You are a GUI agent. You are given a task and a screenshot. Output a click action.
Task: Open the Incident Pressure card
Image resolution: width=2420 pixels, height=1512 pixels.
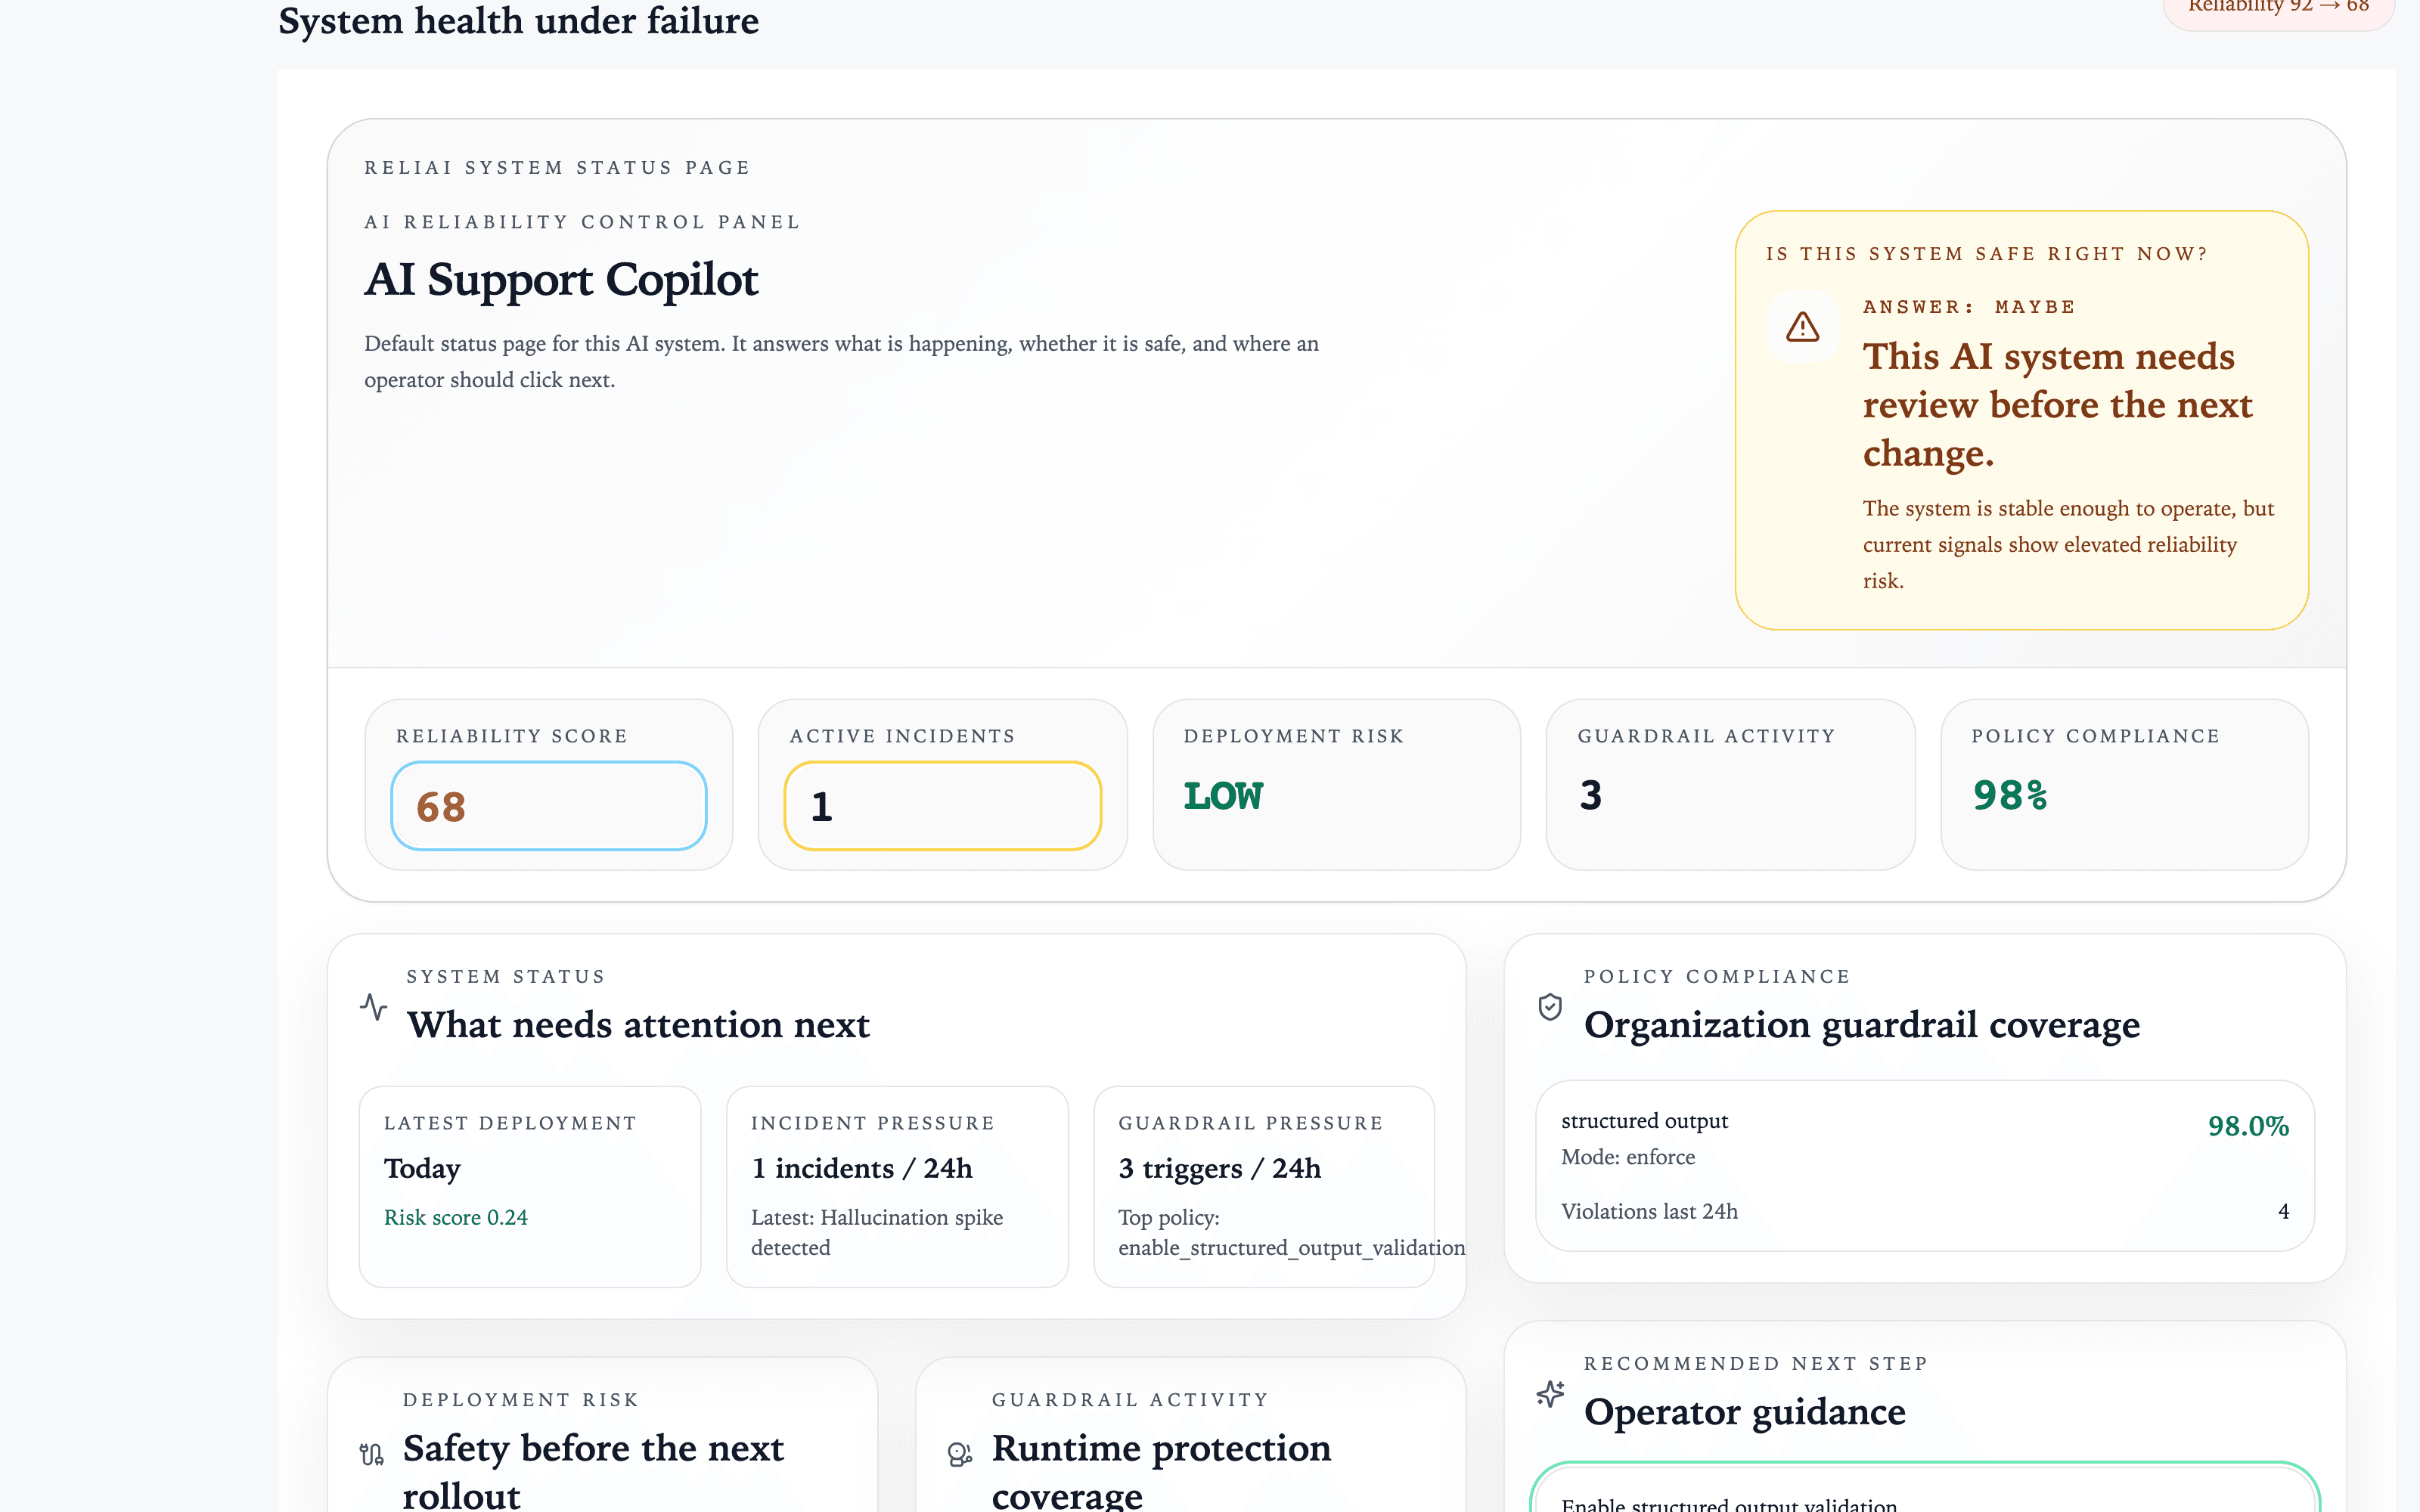click(x=897, y=1186)
